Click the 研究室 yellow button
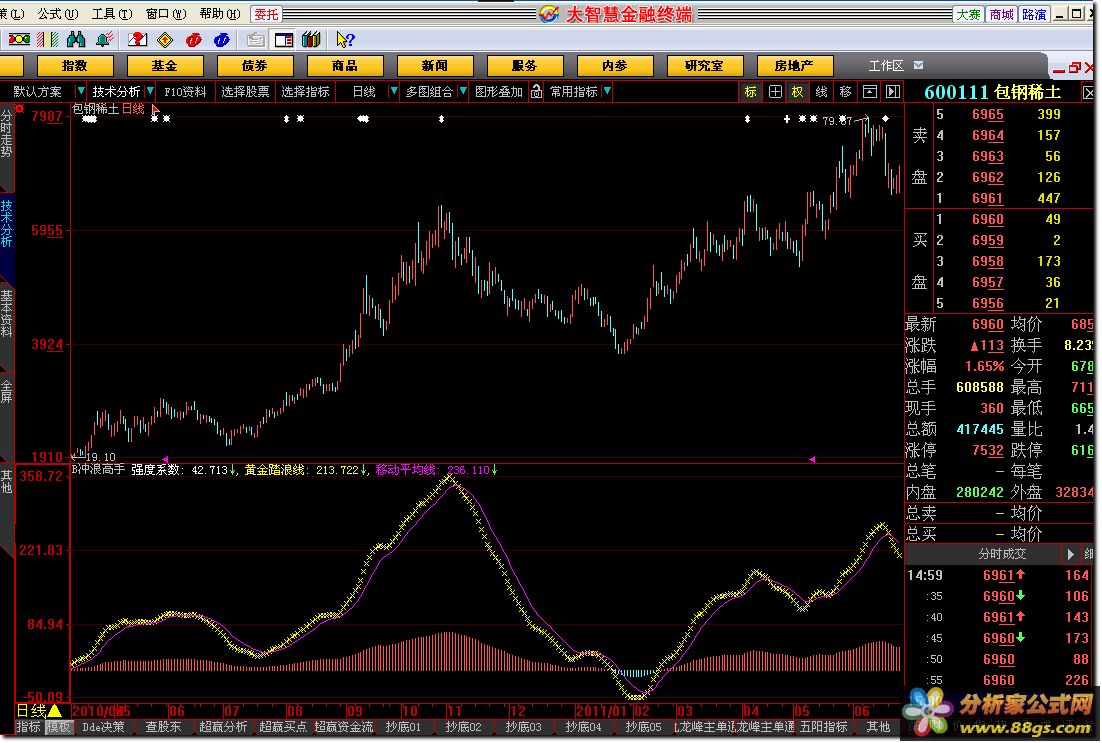Viewport: 1102px width, 743px height. [704, 66]
